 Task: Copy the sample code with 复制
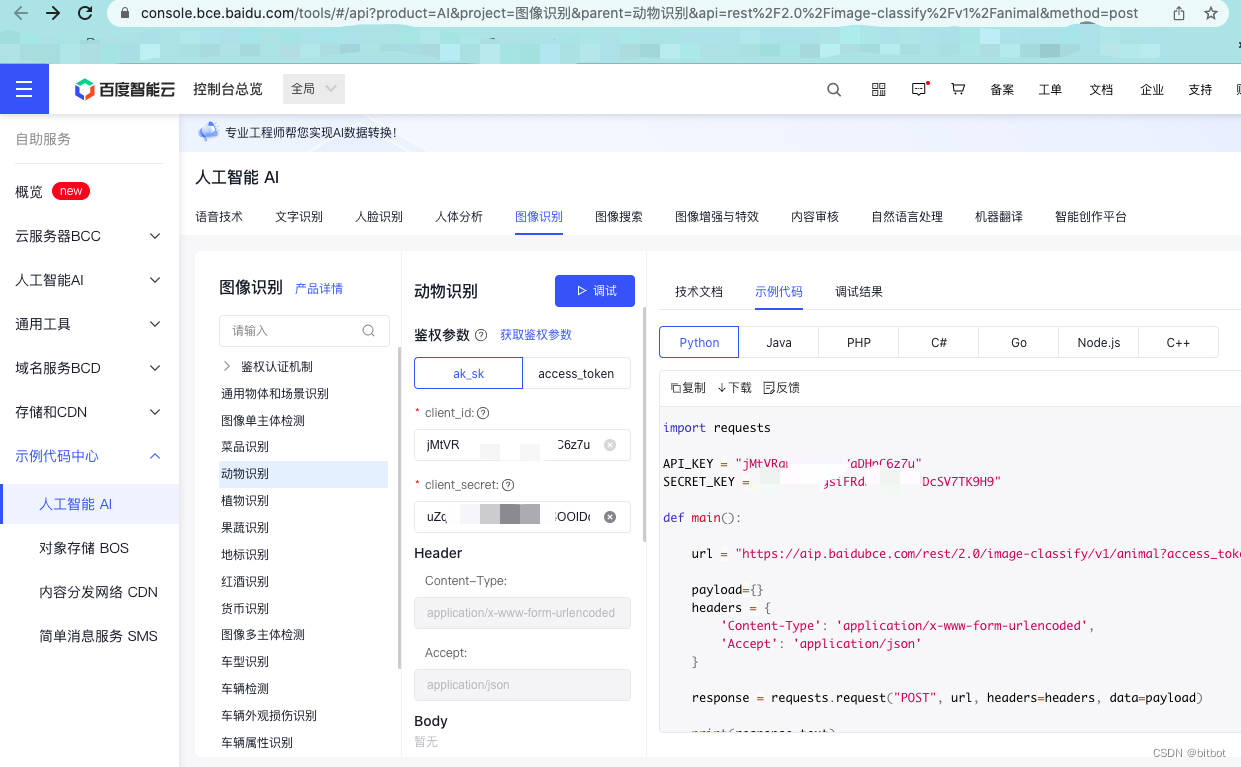click(x=687, y=387)
